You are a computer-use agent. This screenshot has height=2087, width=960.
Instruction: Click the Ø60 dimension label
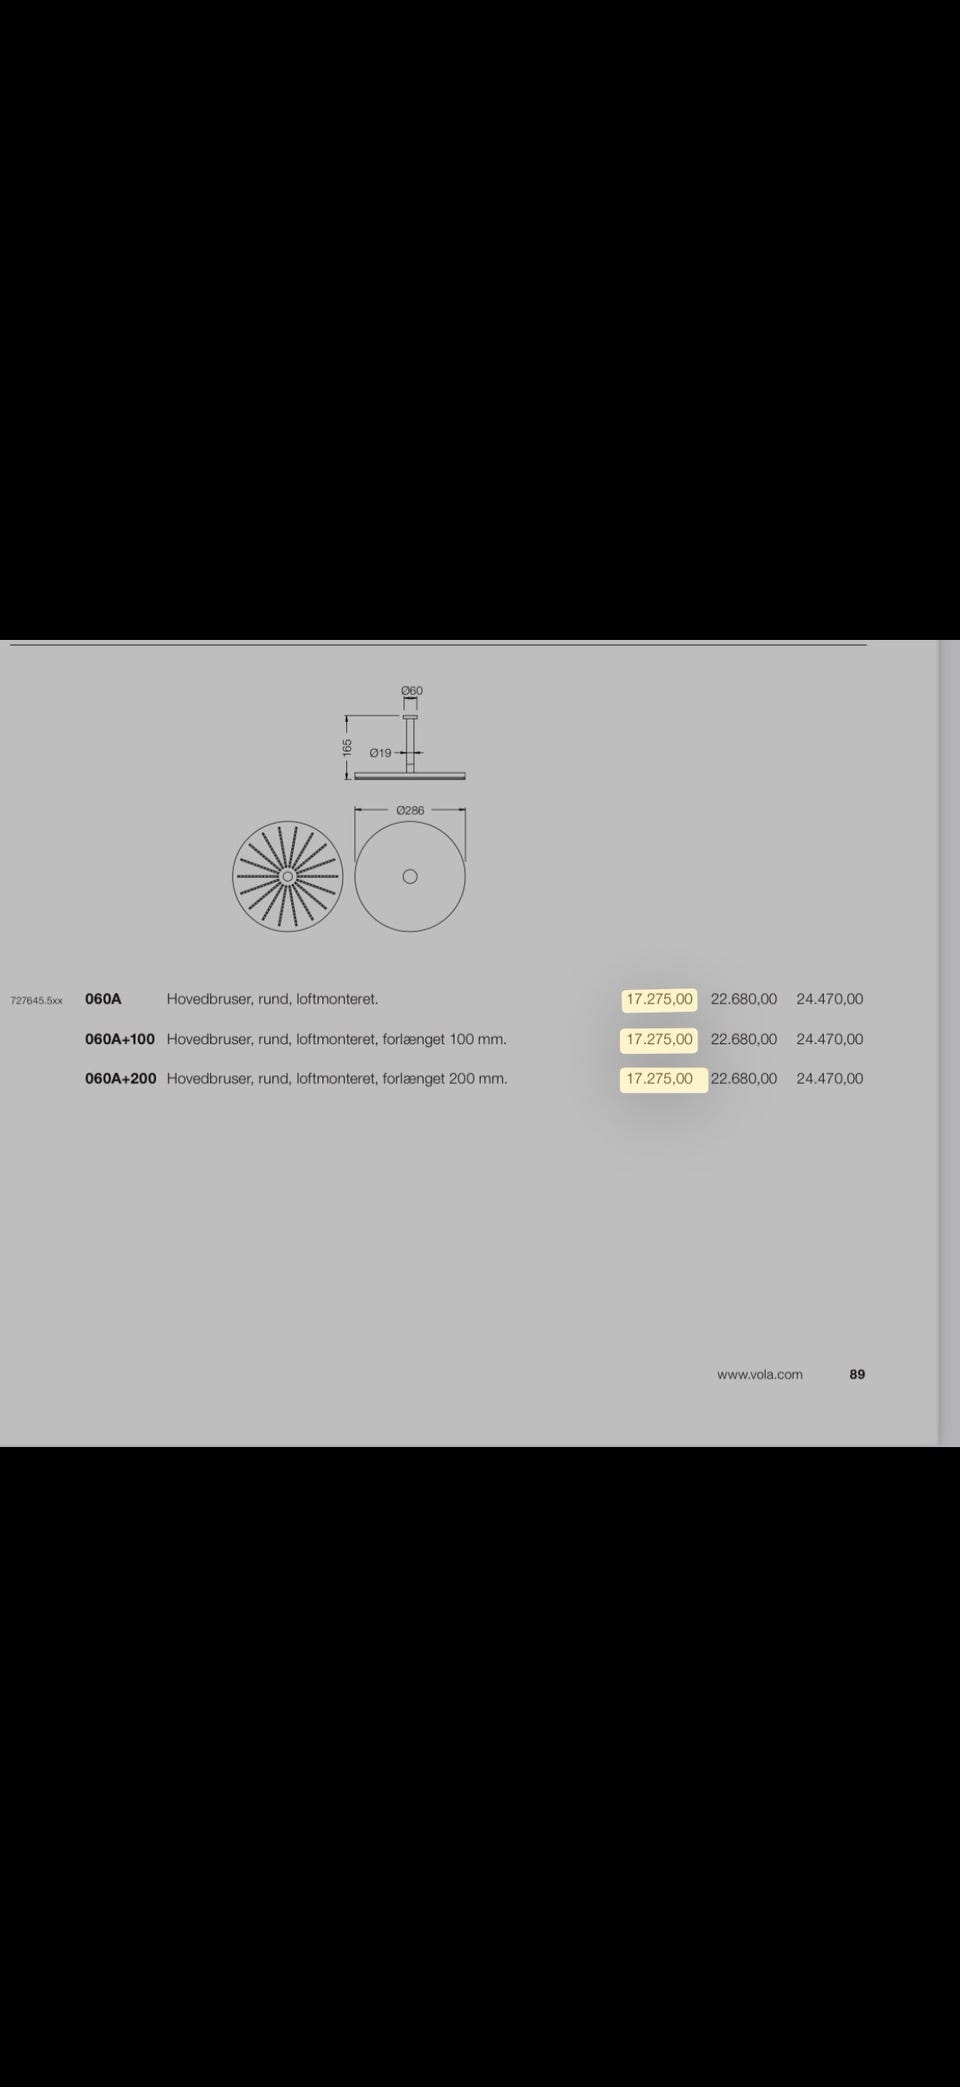click(x=411, y=691)
